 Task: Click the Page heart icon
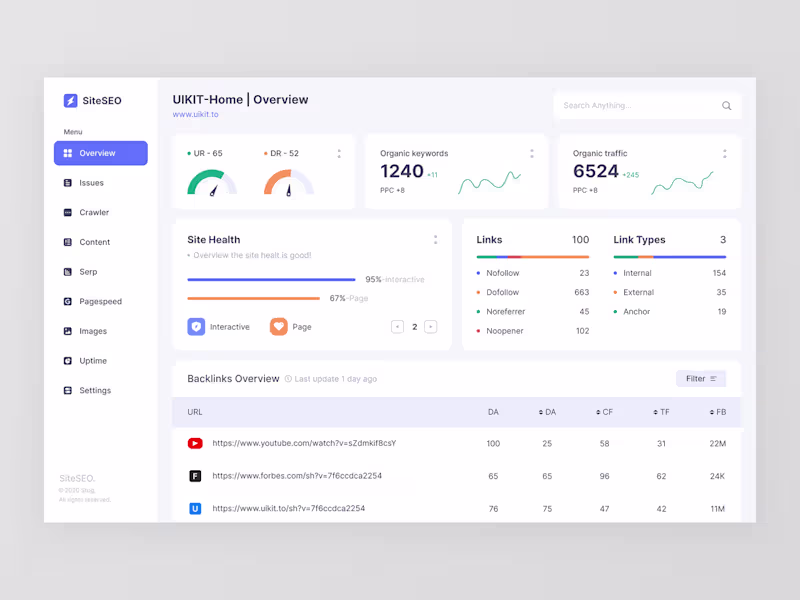[x=279, y=327]
